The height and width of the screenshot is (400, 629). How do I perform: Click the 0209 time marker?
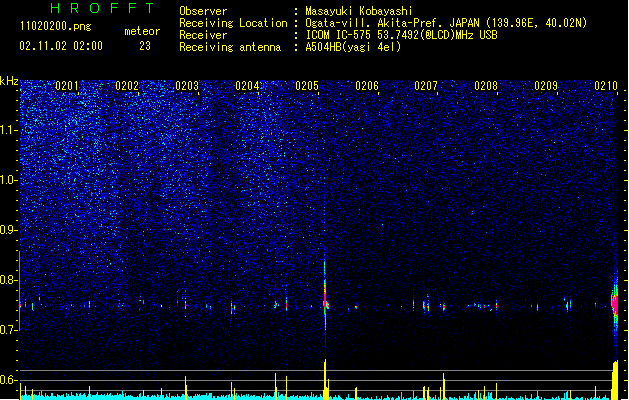pyautogui.click(x=546, y=86)
